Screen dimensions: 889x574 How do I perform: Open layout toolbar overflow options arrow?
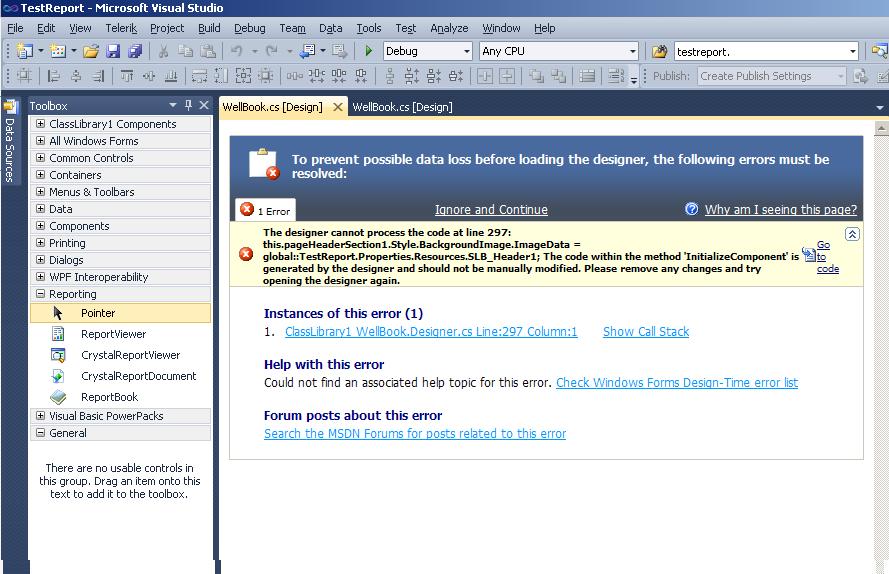tap(634, 76)
